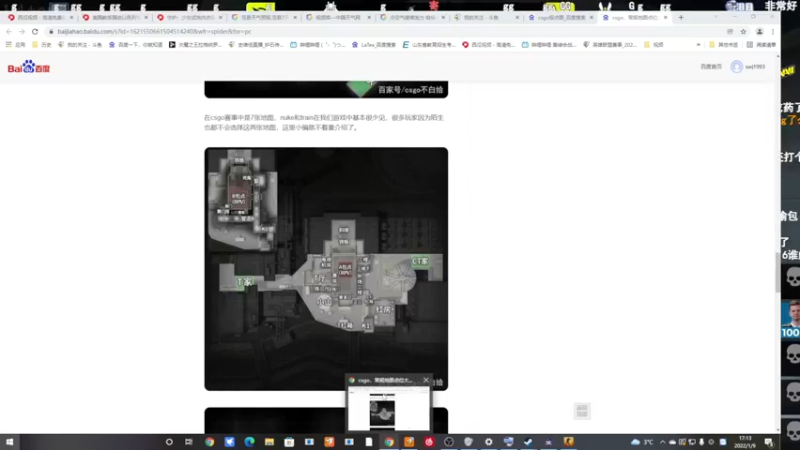The width and height of the screenshot is (800, 450).
Task: Open the 历史 bookmark folder
Action: click(42, 45)
